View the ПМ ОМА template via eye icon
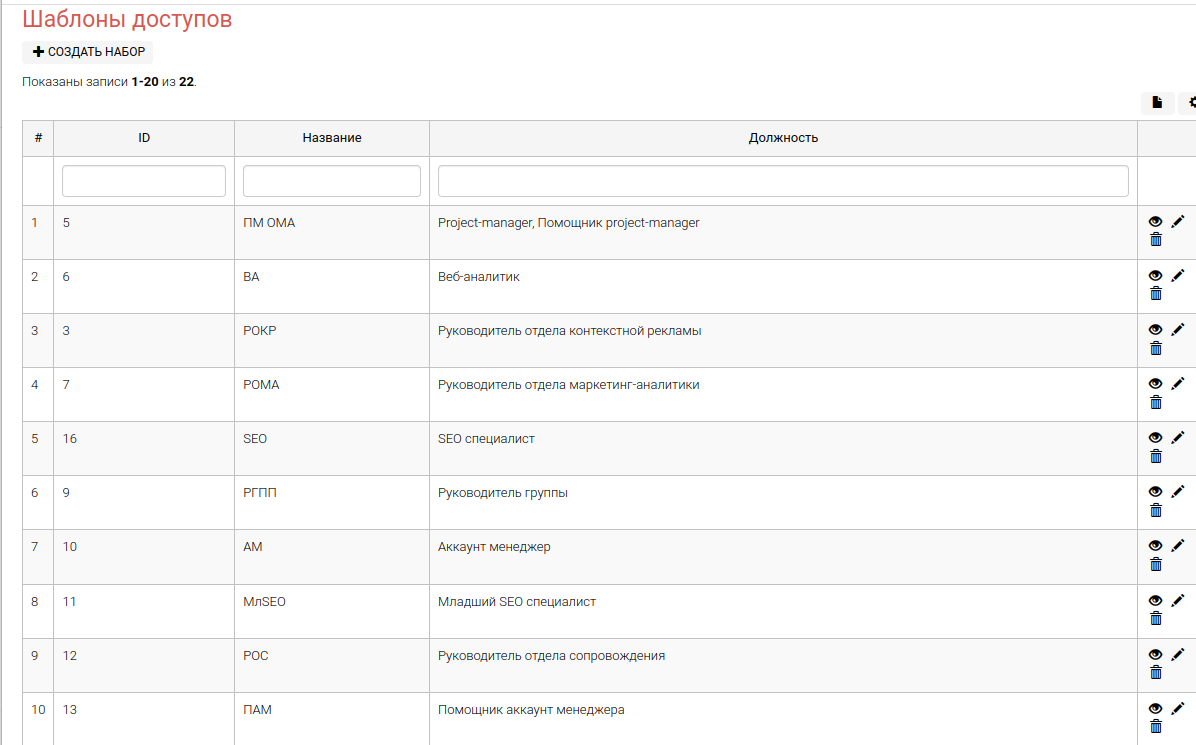Viewport: 1196px width, 745px height. [1156, 222]
